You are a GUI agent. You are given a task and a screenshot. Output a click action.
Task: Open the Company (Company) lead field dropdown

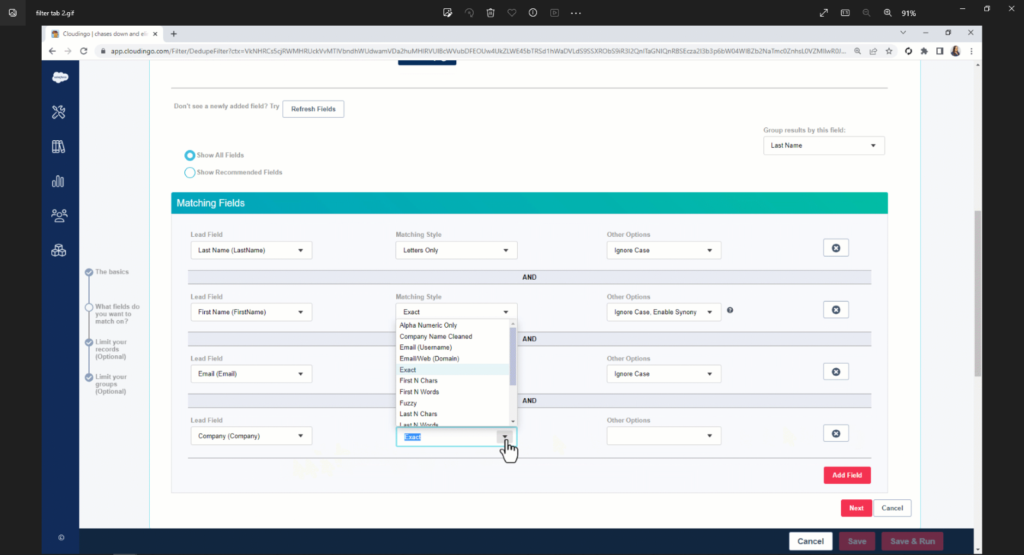pyautogui.click(x=251, y=436)
